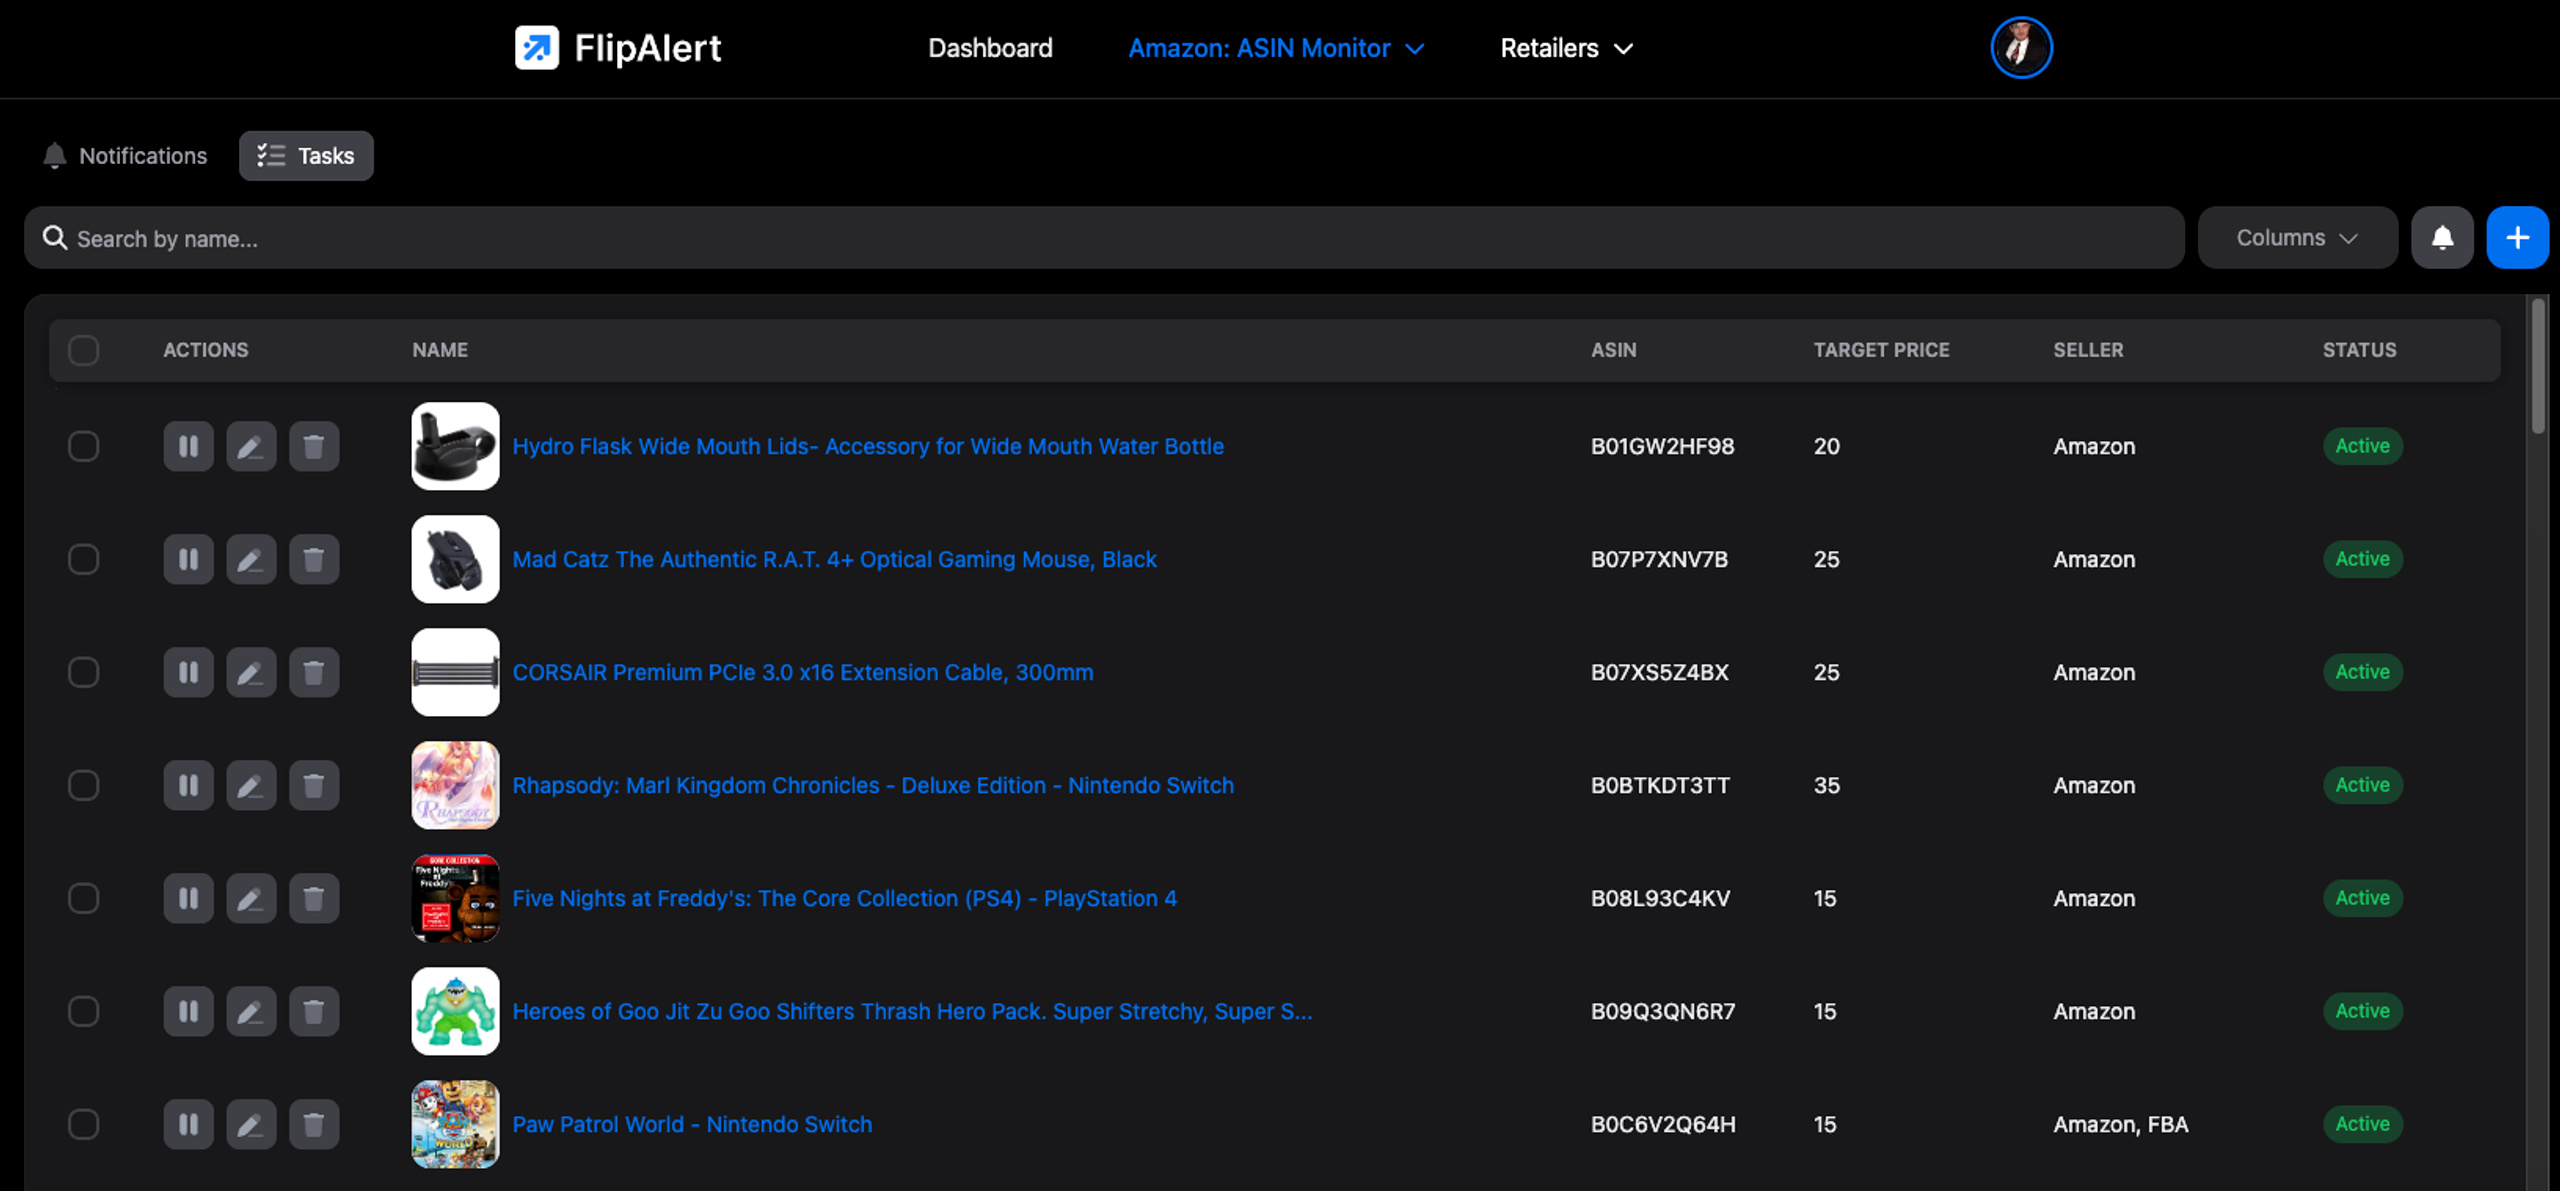2560x1191 pixels.
Task: Expand the Amazon: ASIN Monitor menu
Action: click(1276, 48)
